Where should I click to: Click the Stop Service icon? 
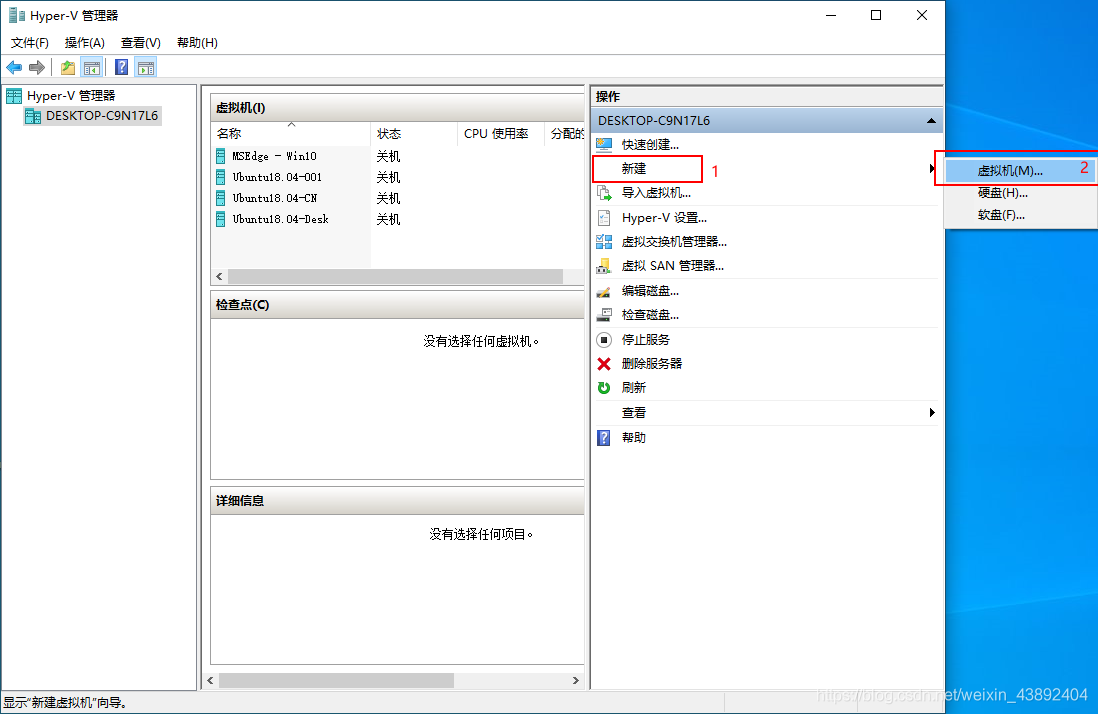tap(604, 340)
